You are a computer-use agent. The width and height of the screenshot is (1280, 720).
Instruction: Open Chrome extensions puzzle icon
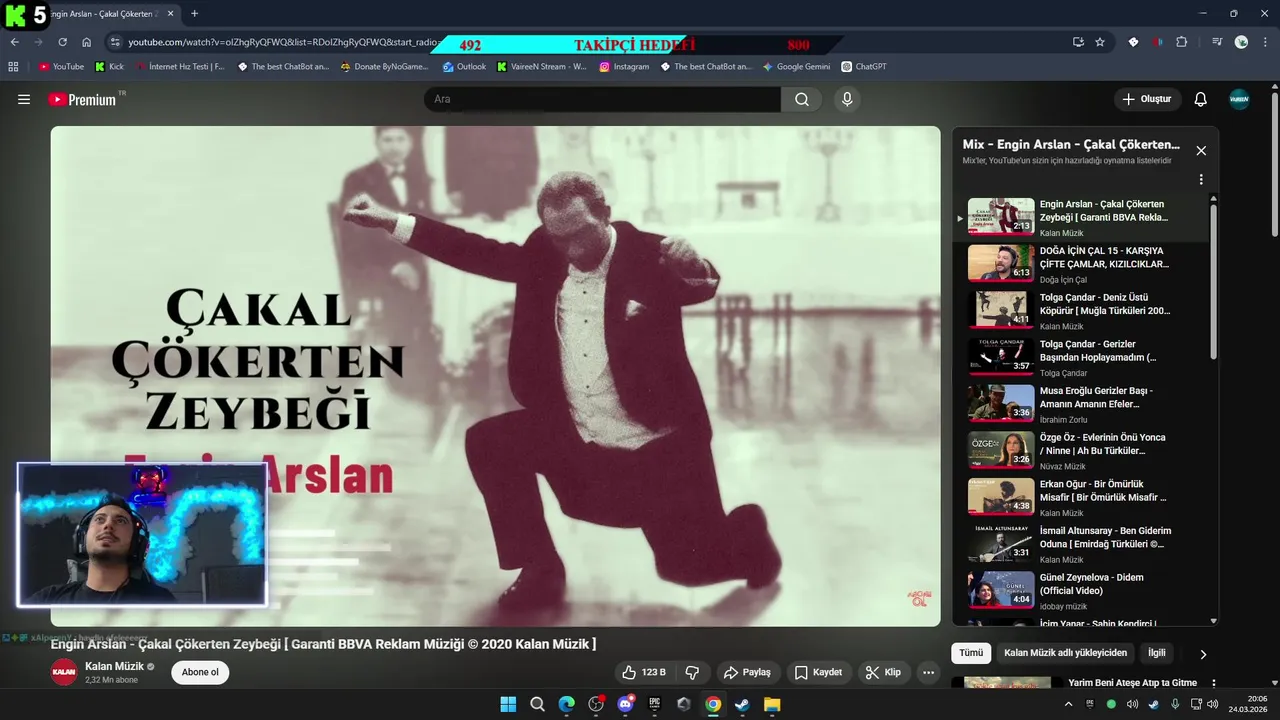point(1182,42)
